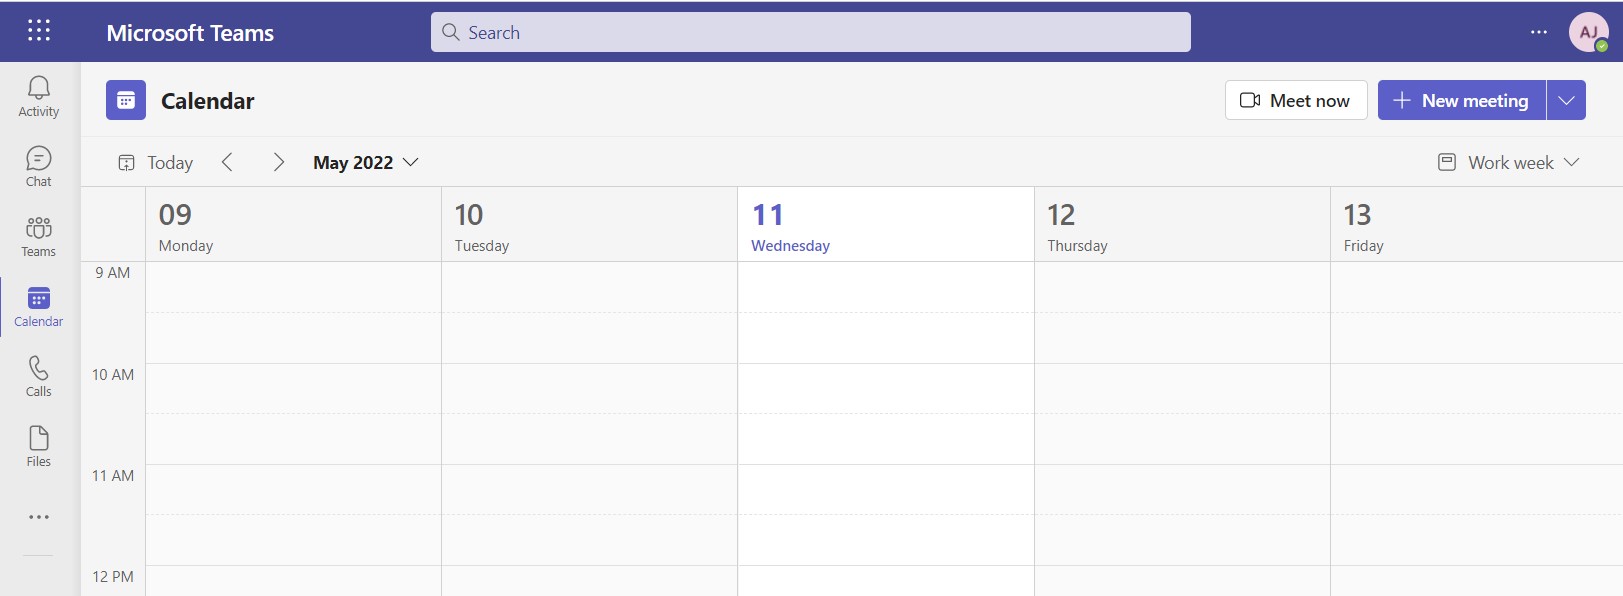Click Wednesday 9 AM time slot
Image resolution: width=1623 pixels, height=596 pixels.
pyautogui.click(x=886, y=287)
